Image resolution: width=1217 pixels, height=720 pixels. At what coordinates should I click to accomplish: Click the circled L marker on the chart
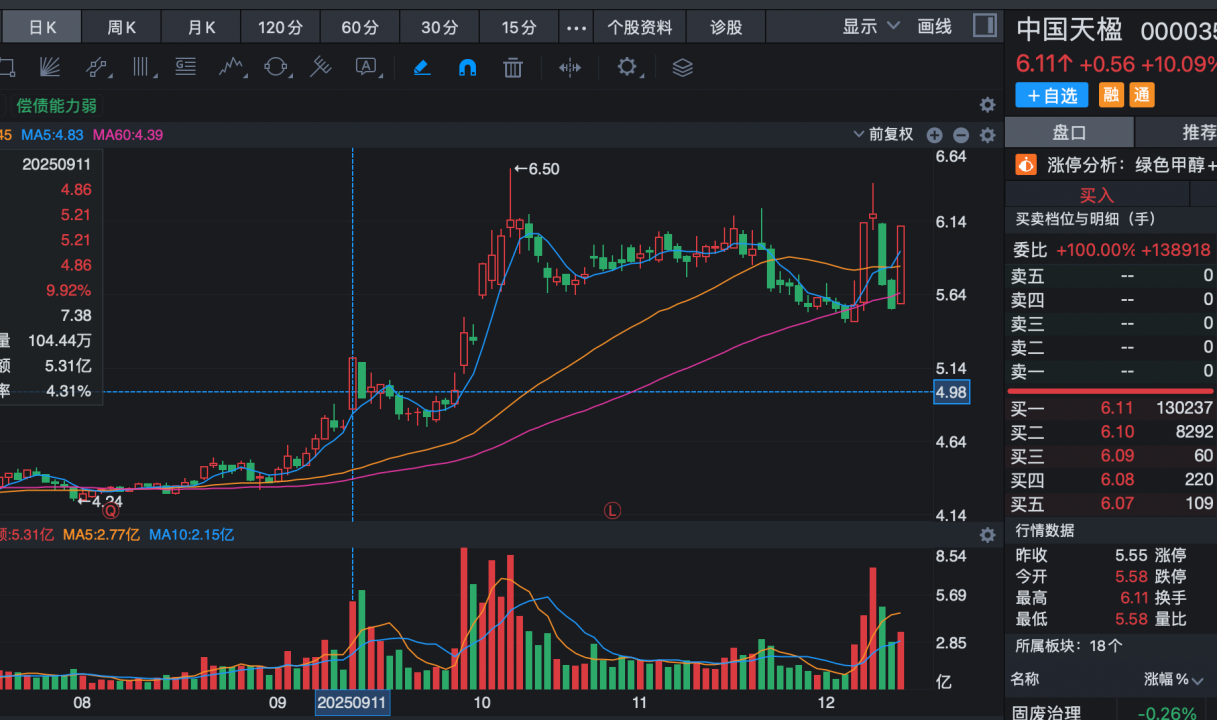(612, 510)
